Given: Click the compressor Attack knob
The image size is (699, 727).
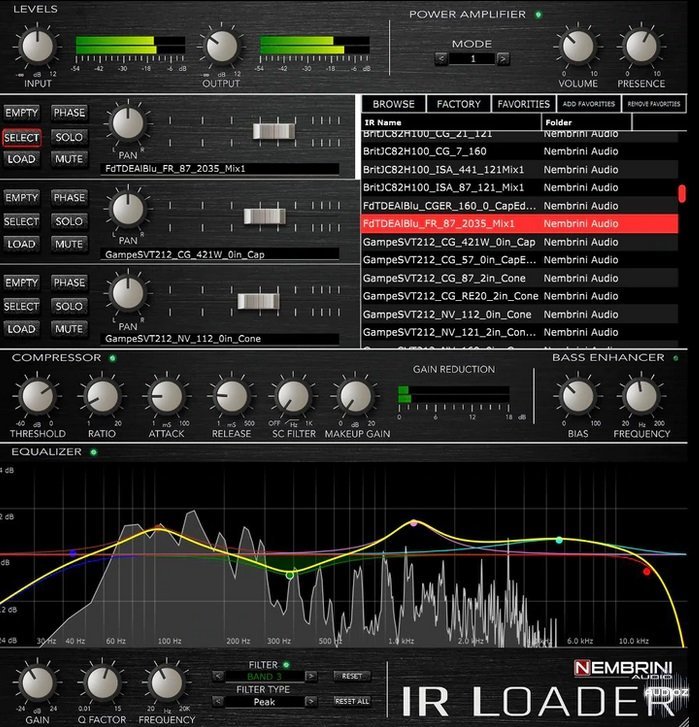Looking at the screenshot, I should coord(166,397).
